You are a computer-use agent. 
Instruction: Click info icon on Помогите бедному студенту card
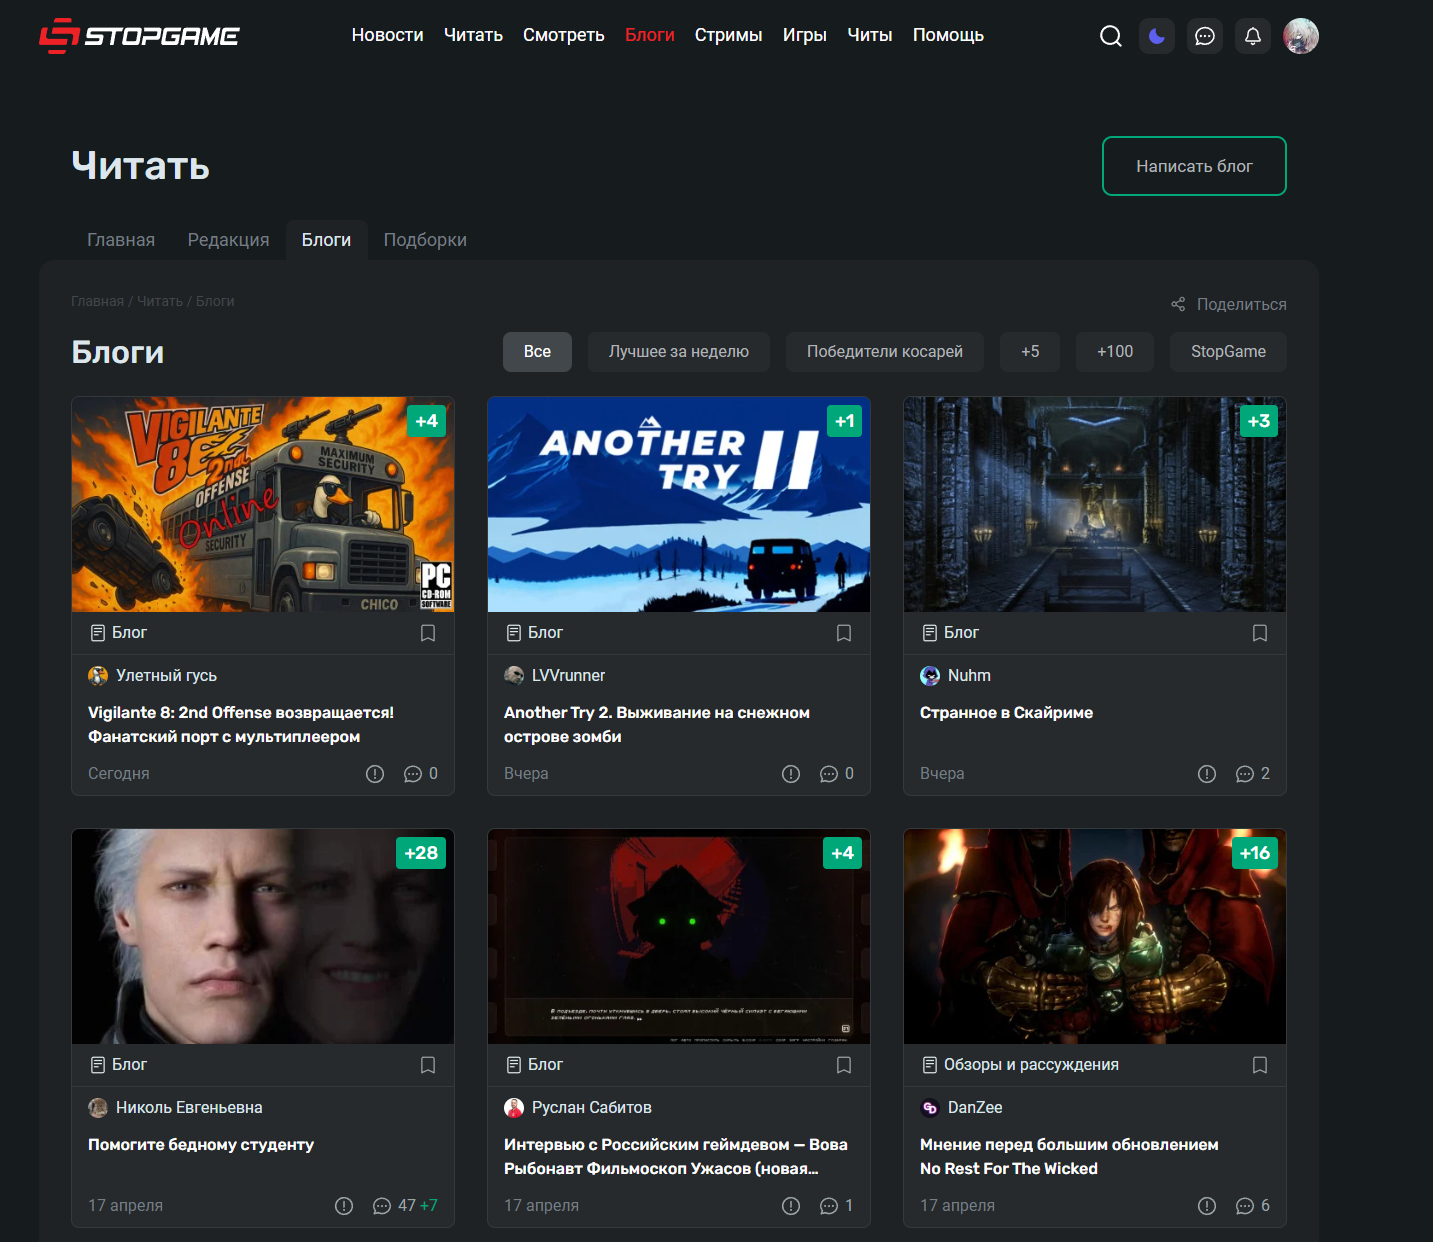(x=344, y=1206)
